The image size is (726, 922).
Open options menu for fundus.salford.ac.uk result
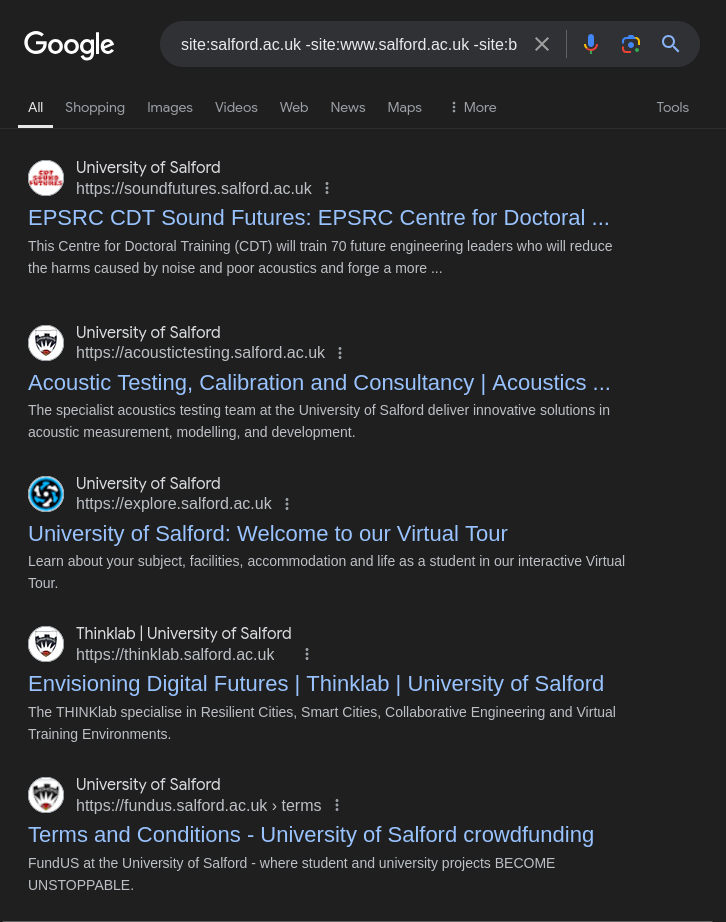337,805
